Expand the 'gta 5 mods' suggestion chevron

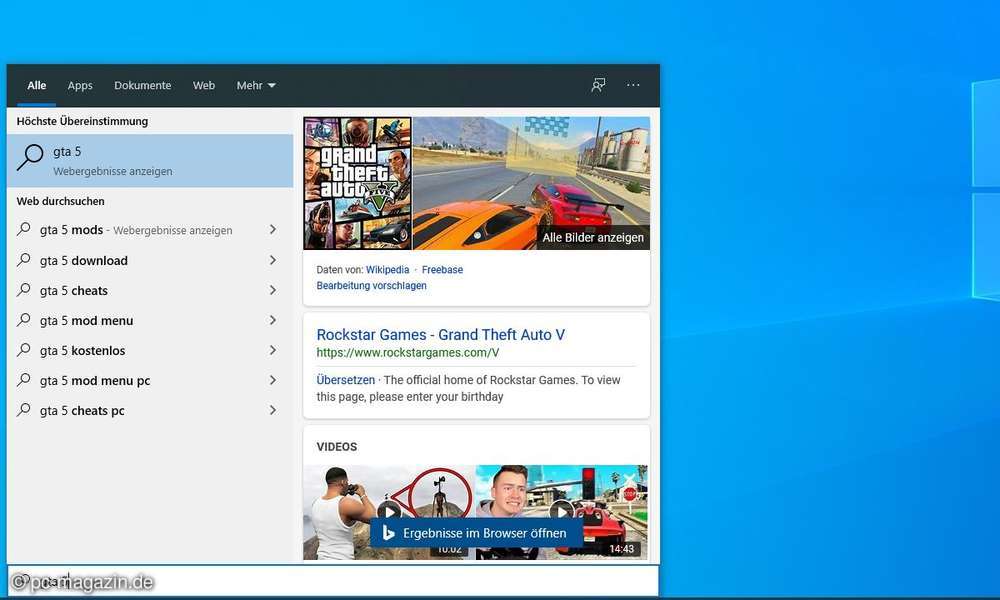click(x=272, y=229)
